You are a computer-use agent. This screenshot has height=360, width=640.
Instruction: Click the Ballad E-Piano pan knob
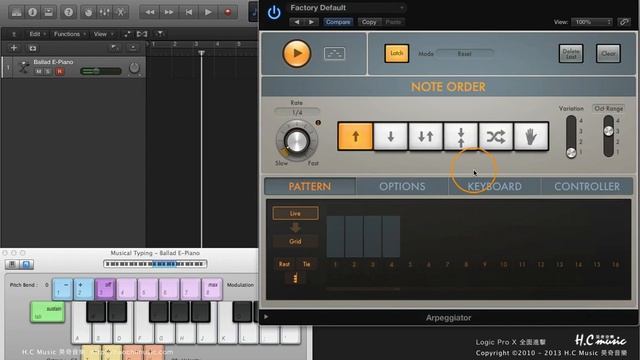pos(134,68)
